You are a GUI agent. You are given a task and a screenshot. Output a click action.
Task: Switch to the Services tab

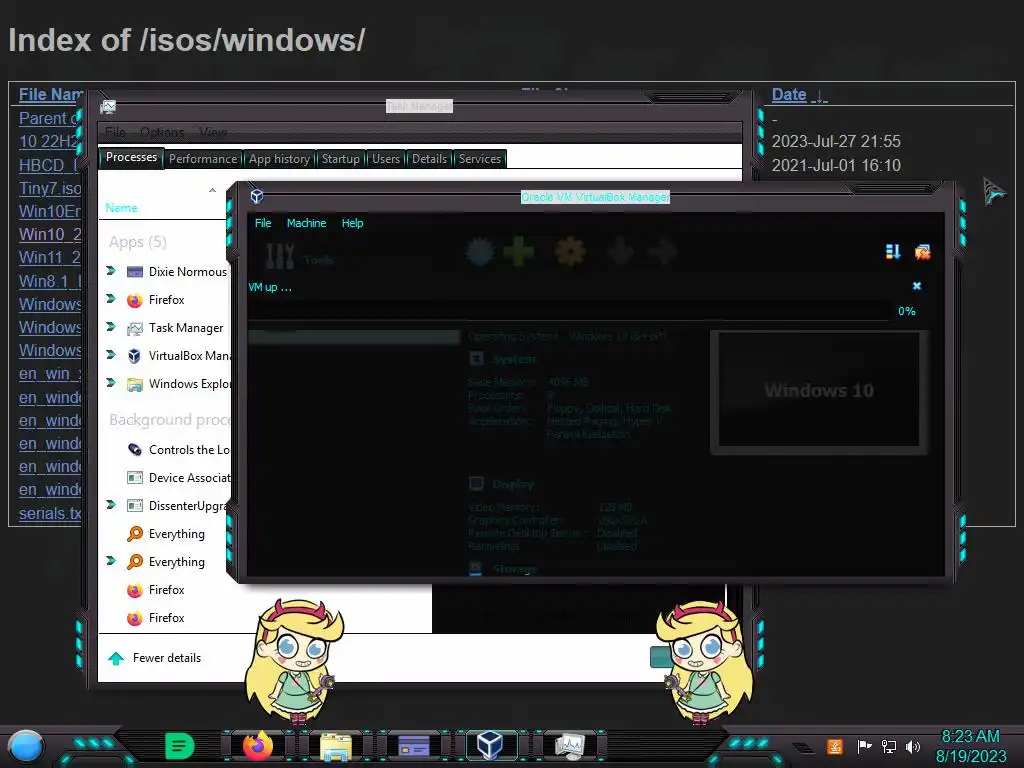pos(480,159)
